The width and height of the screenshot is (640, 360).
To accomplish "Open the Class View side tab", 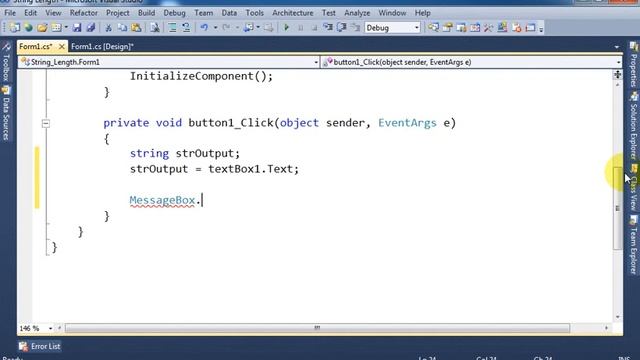I will [633, 188].
